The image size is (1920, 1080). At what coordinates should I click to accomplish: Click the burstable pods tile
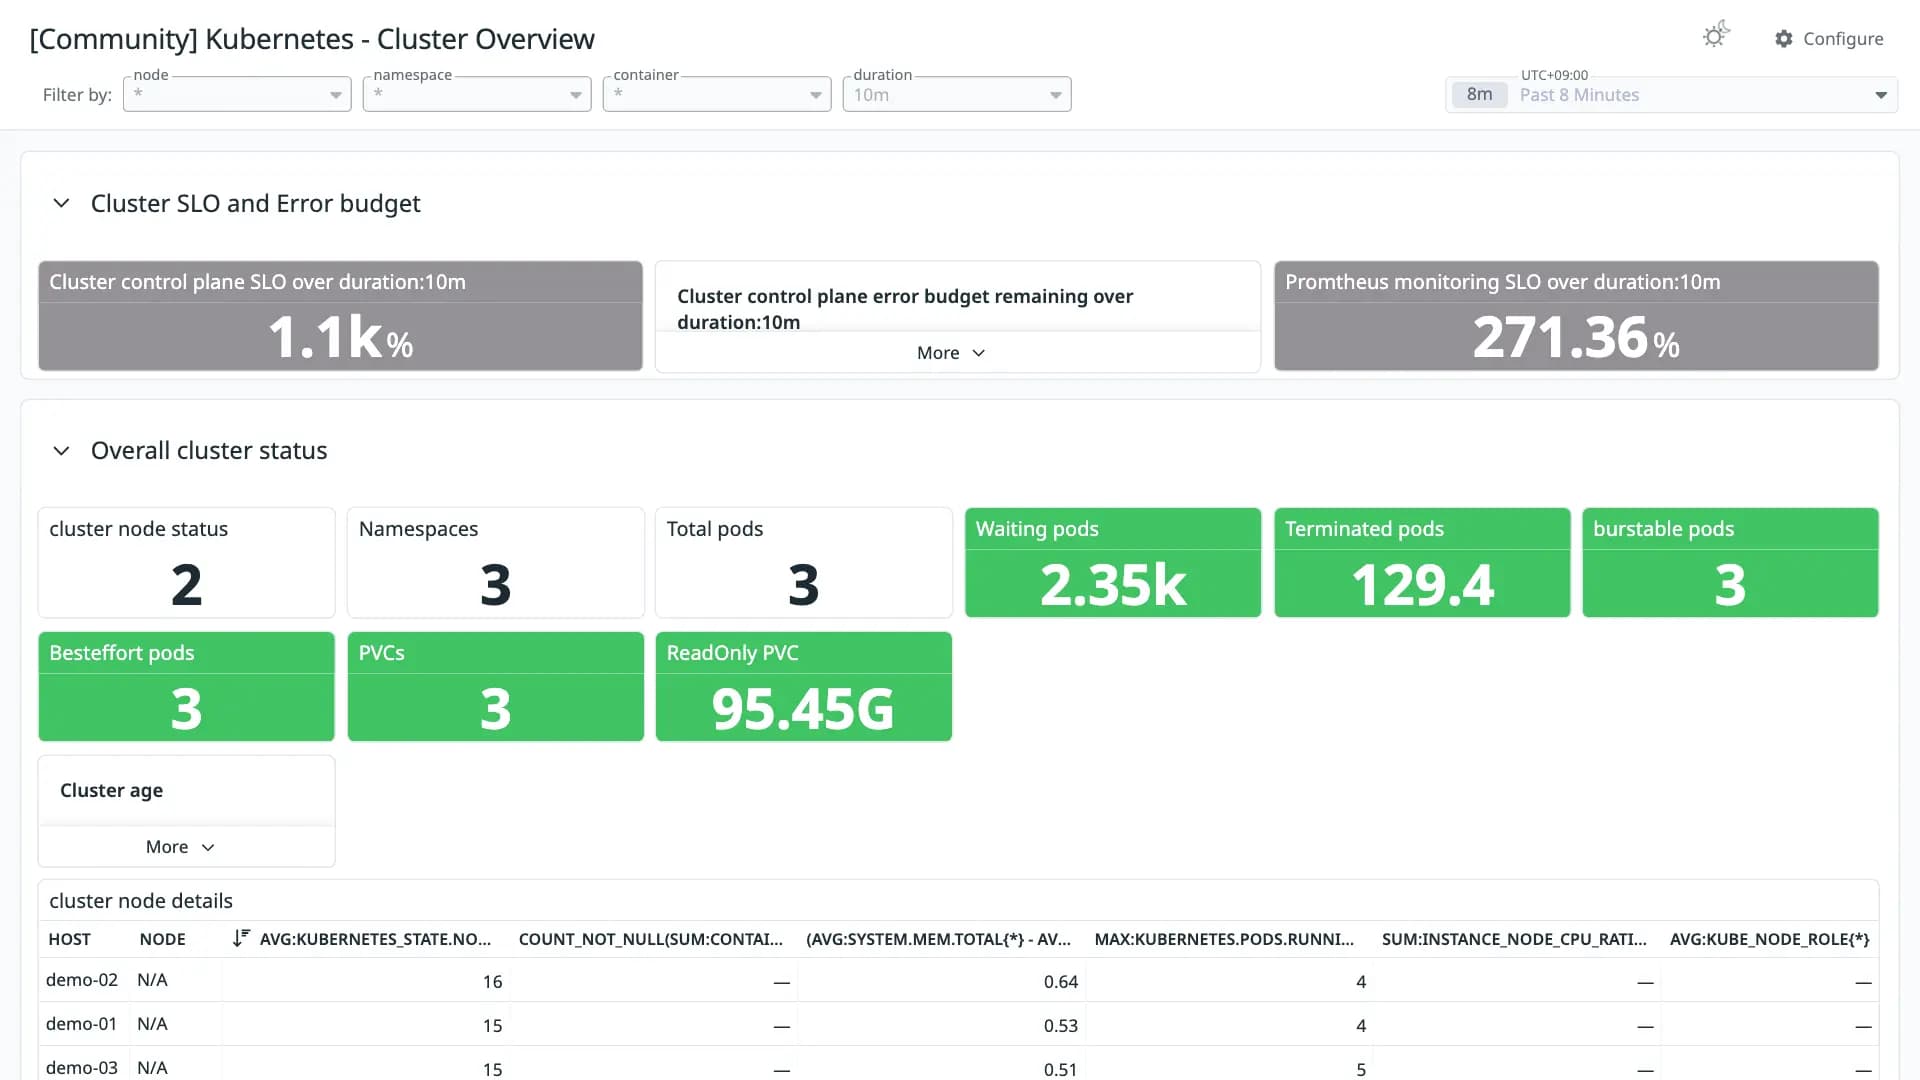(1730, 562)
